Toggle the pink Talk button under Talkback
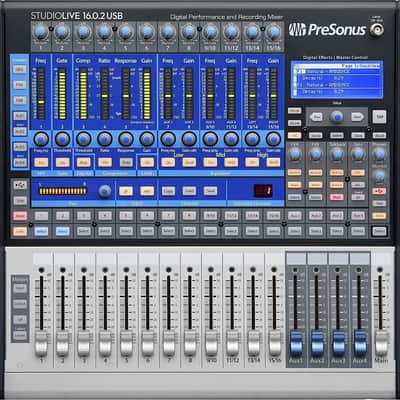The height and width of the screenshot is (400, 400). 337,197
